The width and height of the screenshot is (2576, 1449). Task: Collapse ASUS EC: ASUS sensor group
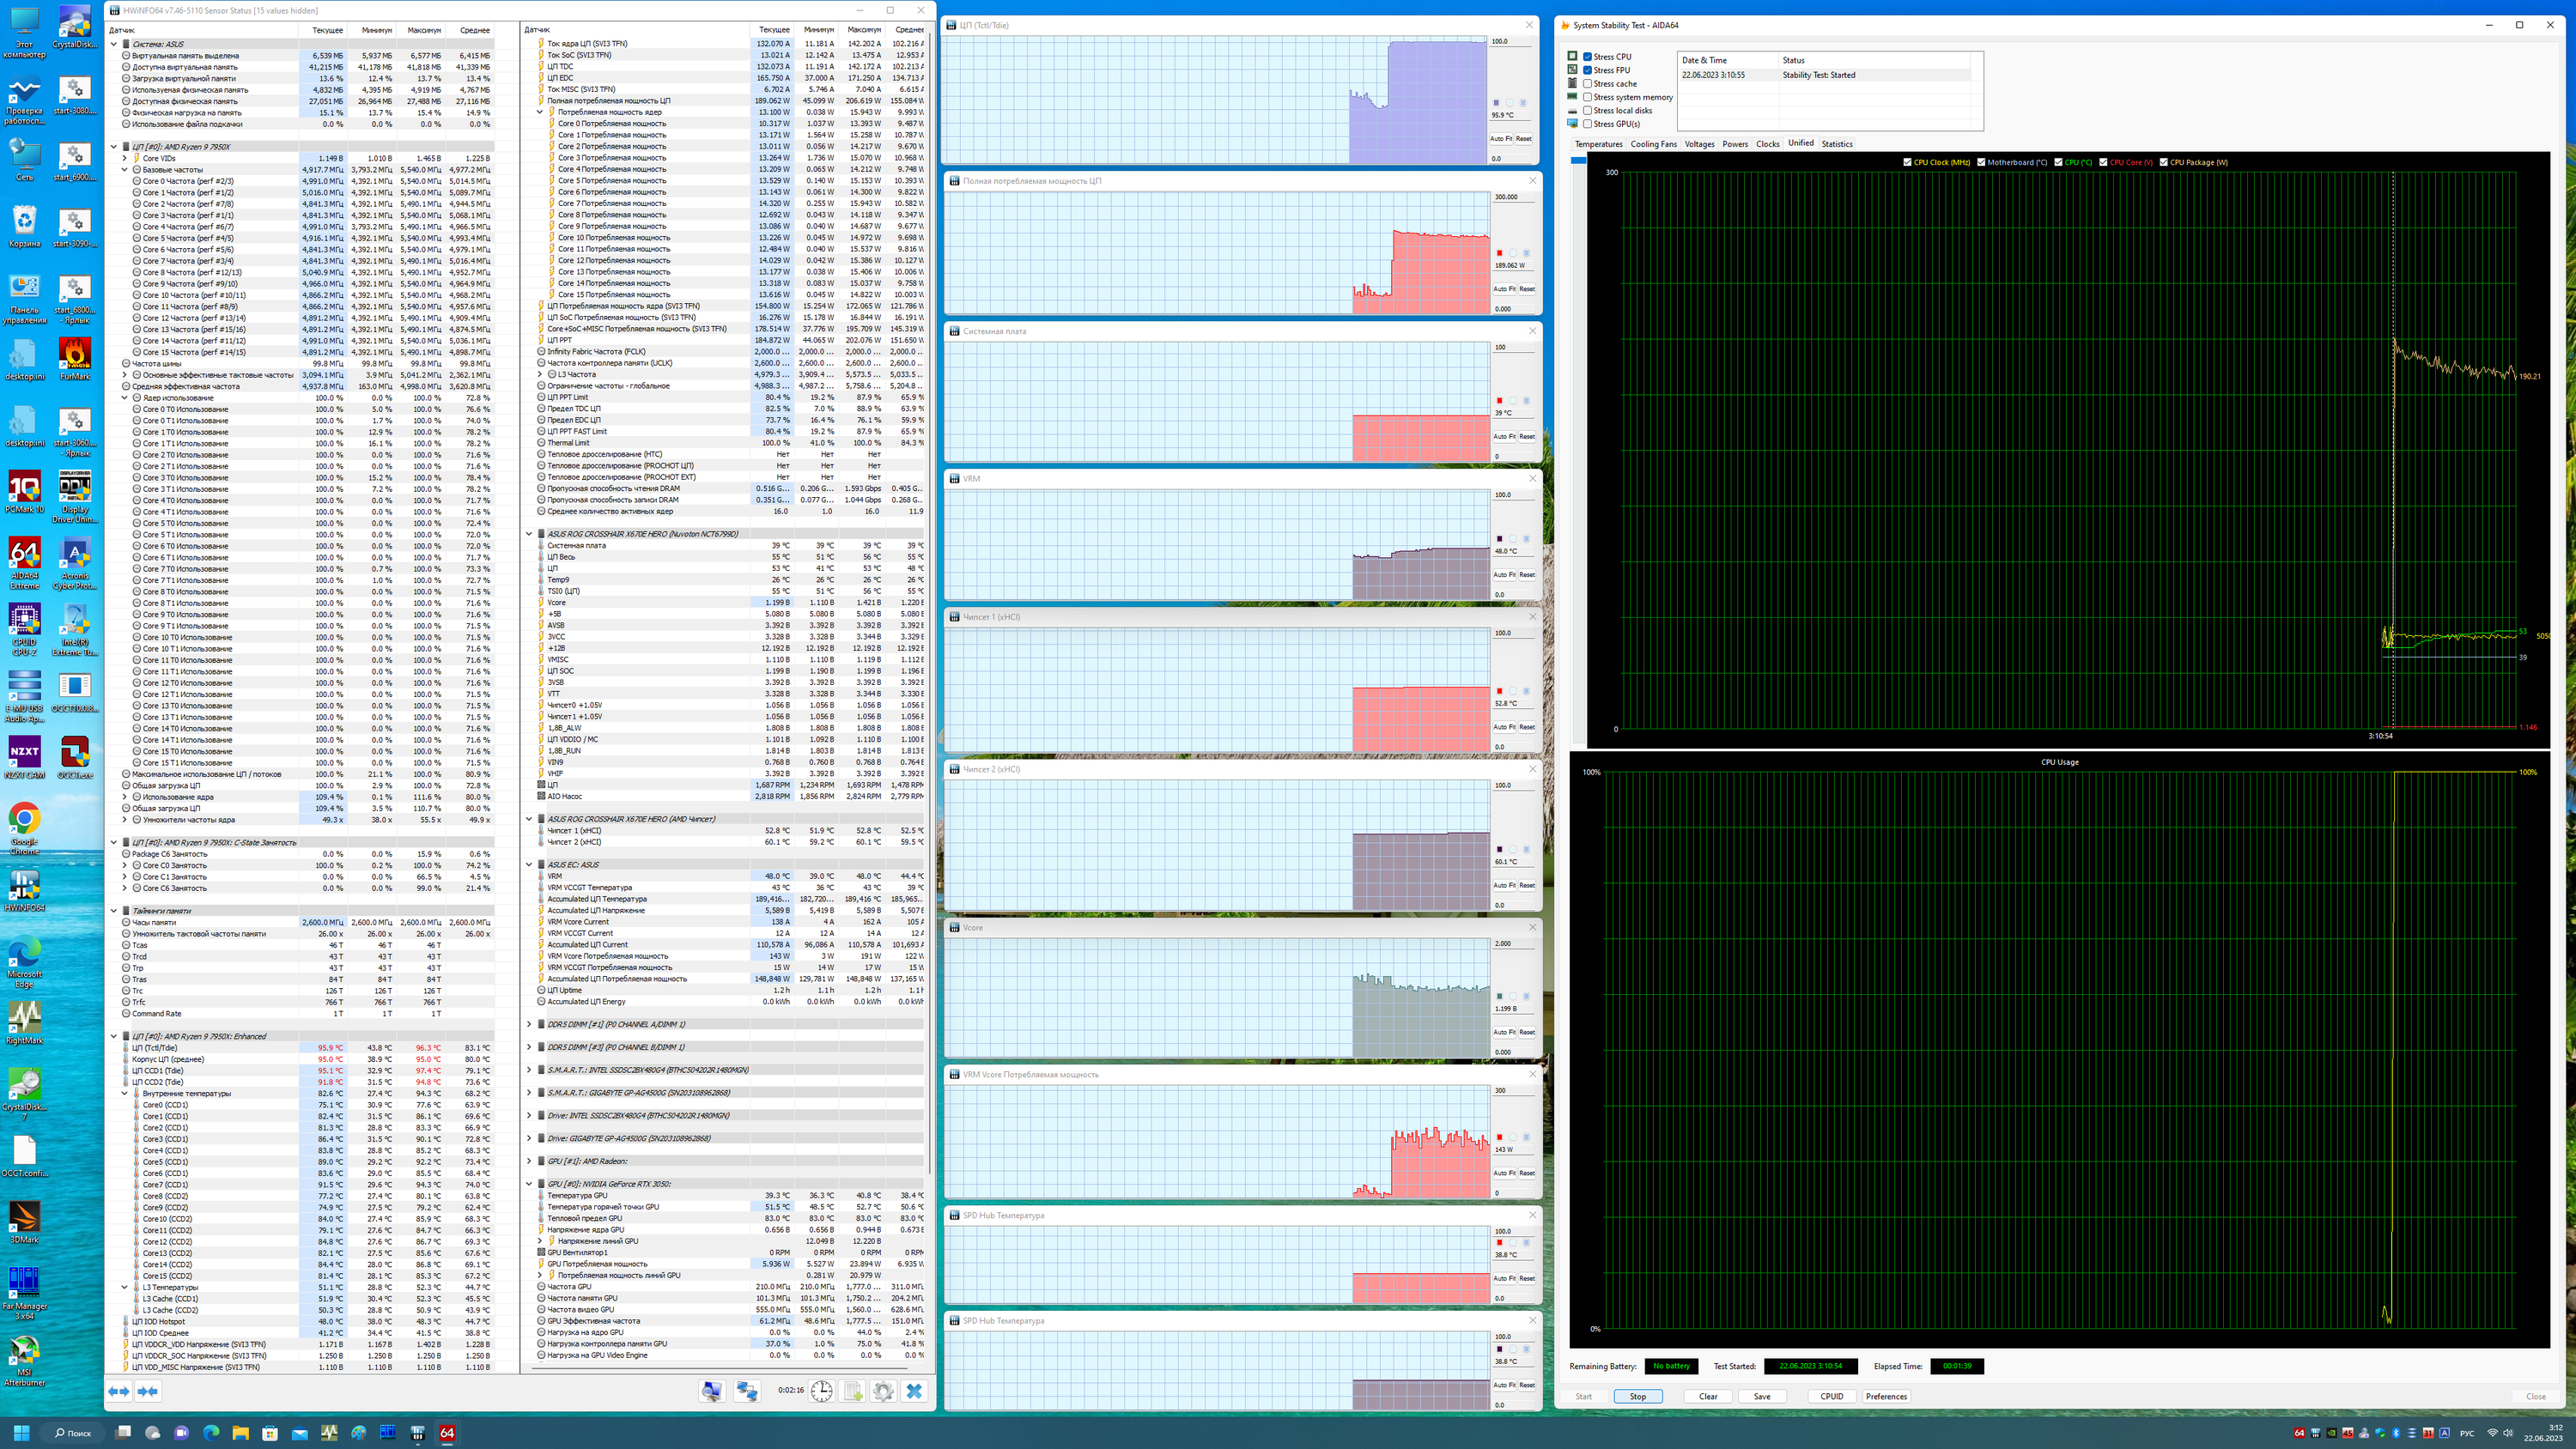tap(529, 865)
